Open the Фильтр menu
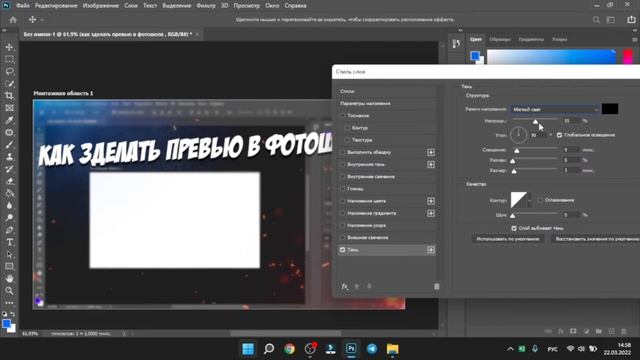Image resolution: width=640 pixels, height=360 pixels. (206, 6)
